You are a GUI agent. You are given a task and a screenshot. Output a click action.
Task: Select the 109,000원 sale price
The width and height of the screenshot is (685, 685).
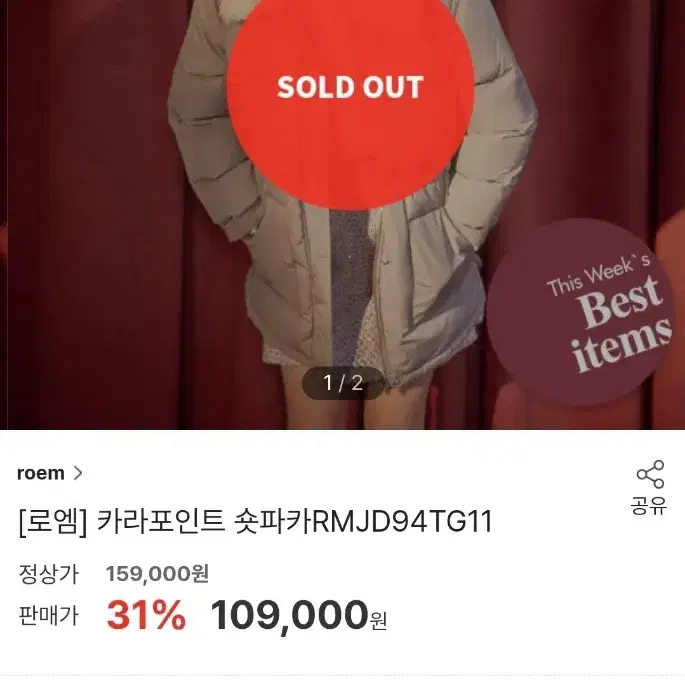299,616
